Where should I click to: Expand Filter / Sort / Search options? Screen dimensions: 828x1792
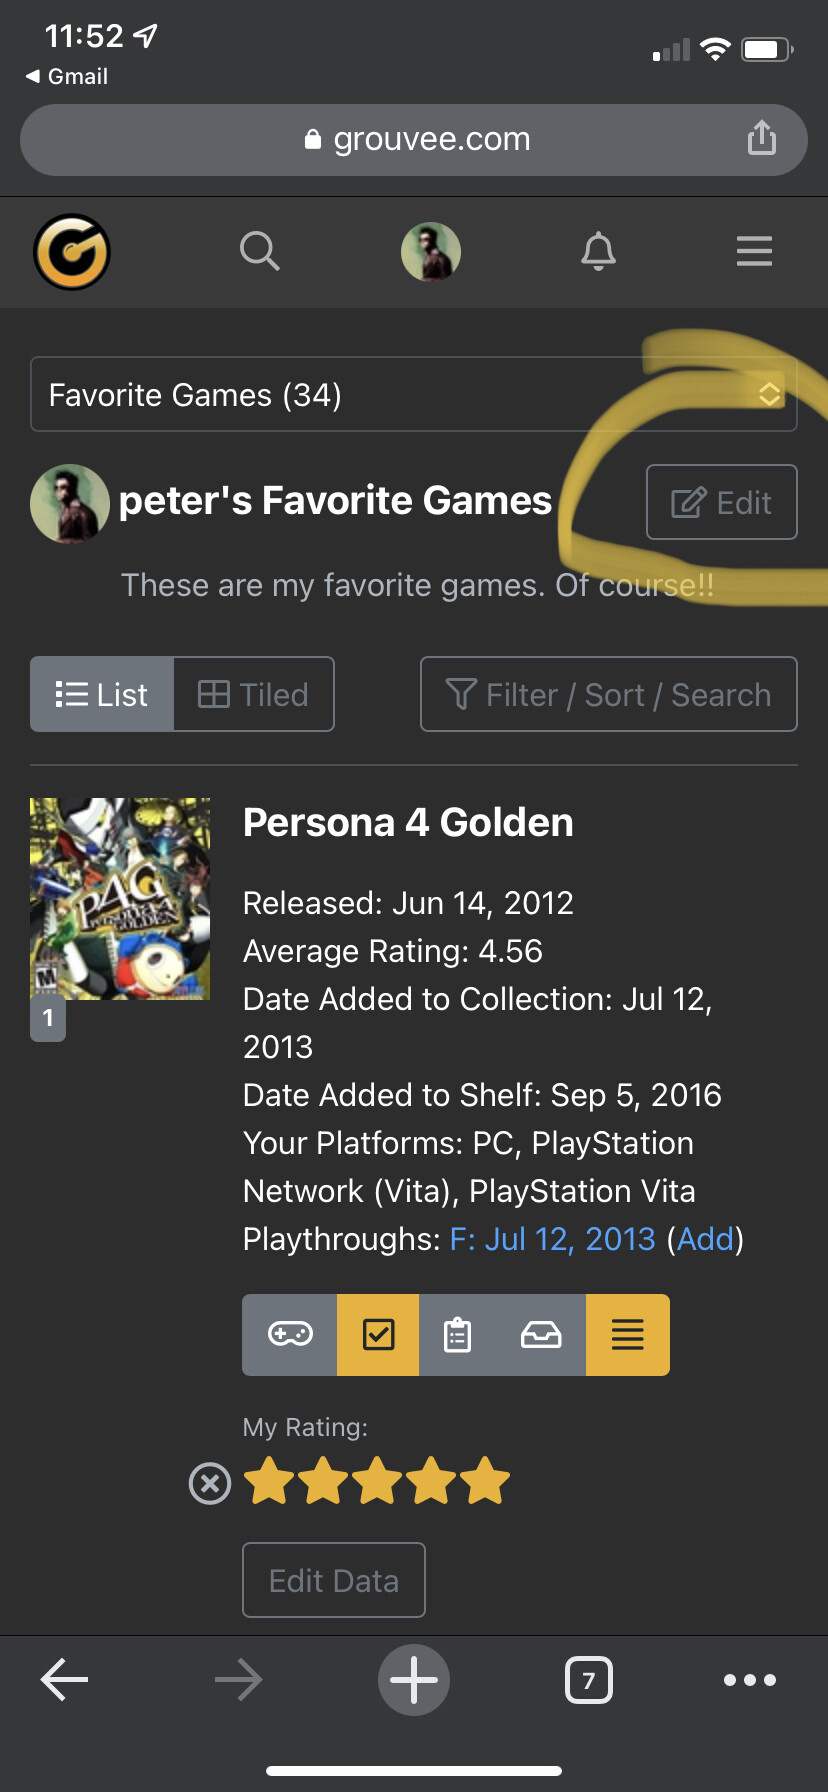click(608, 694)
